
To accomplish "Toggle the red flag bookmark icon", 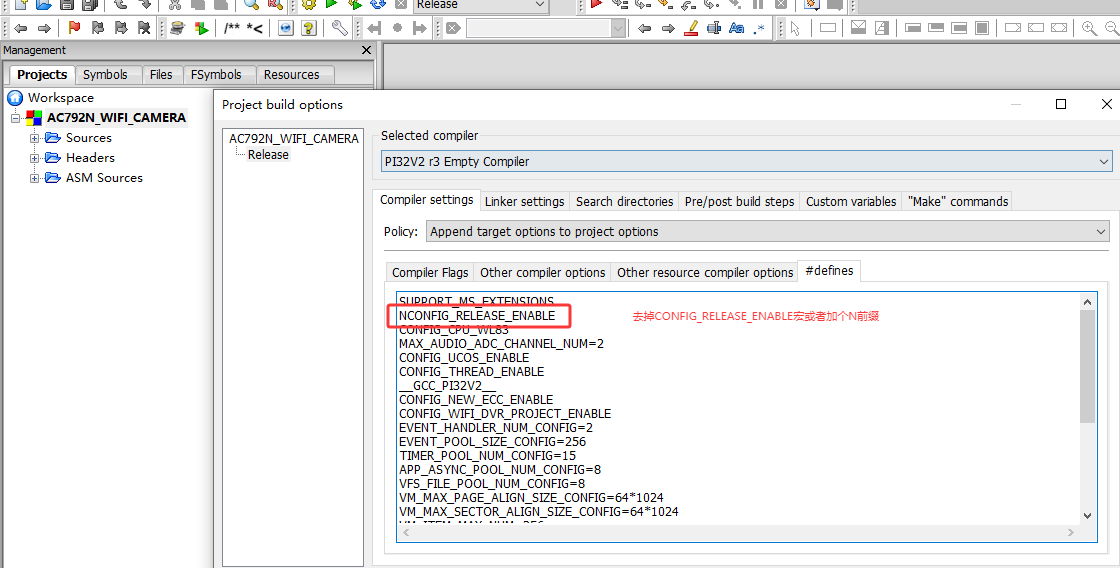I will 74,28.
